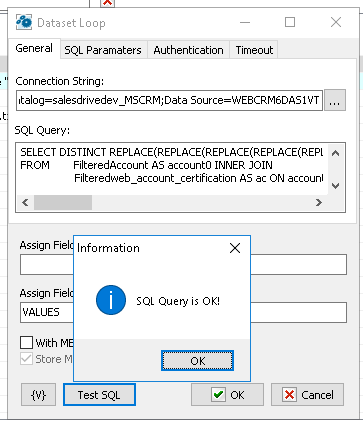Click the 'SQL Query:' label

coord(42,130)
